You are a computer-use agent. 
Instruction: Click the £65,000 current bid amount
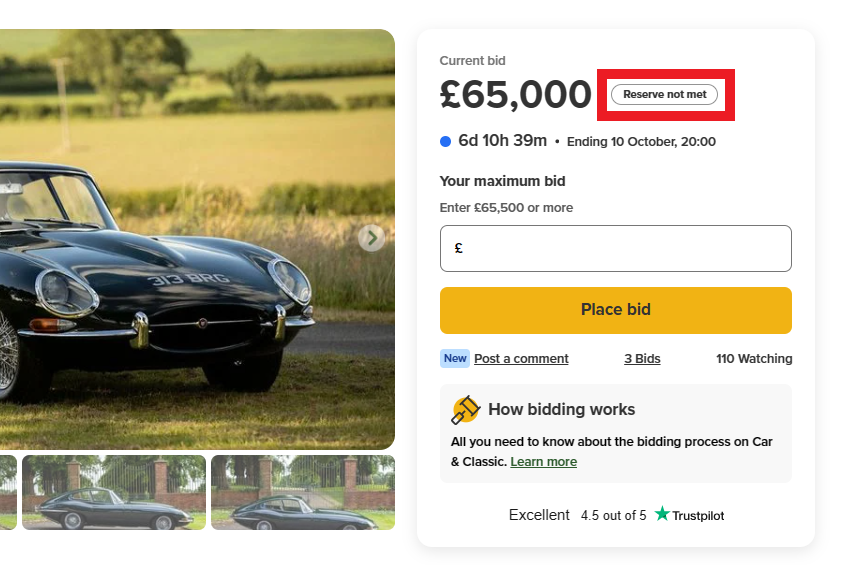tap(516, 95)
